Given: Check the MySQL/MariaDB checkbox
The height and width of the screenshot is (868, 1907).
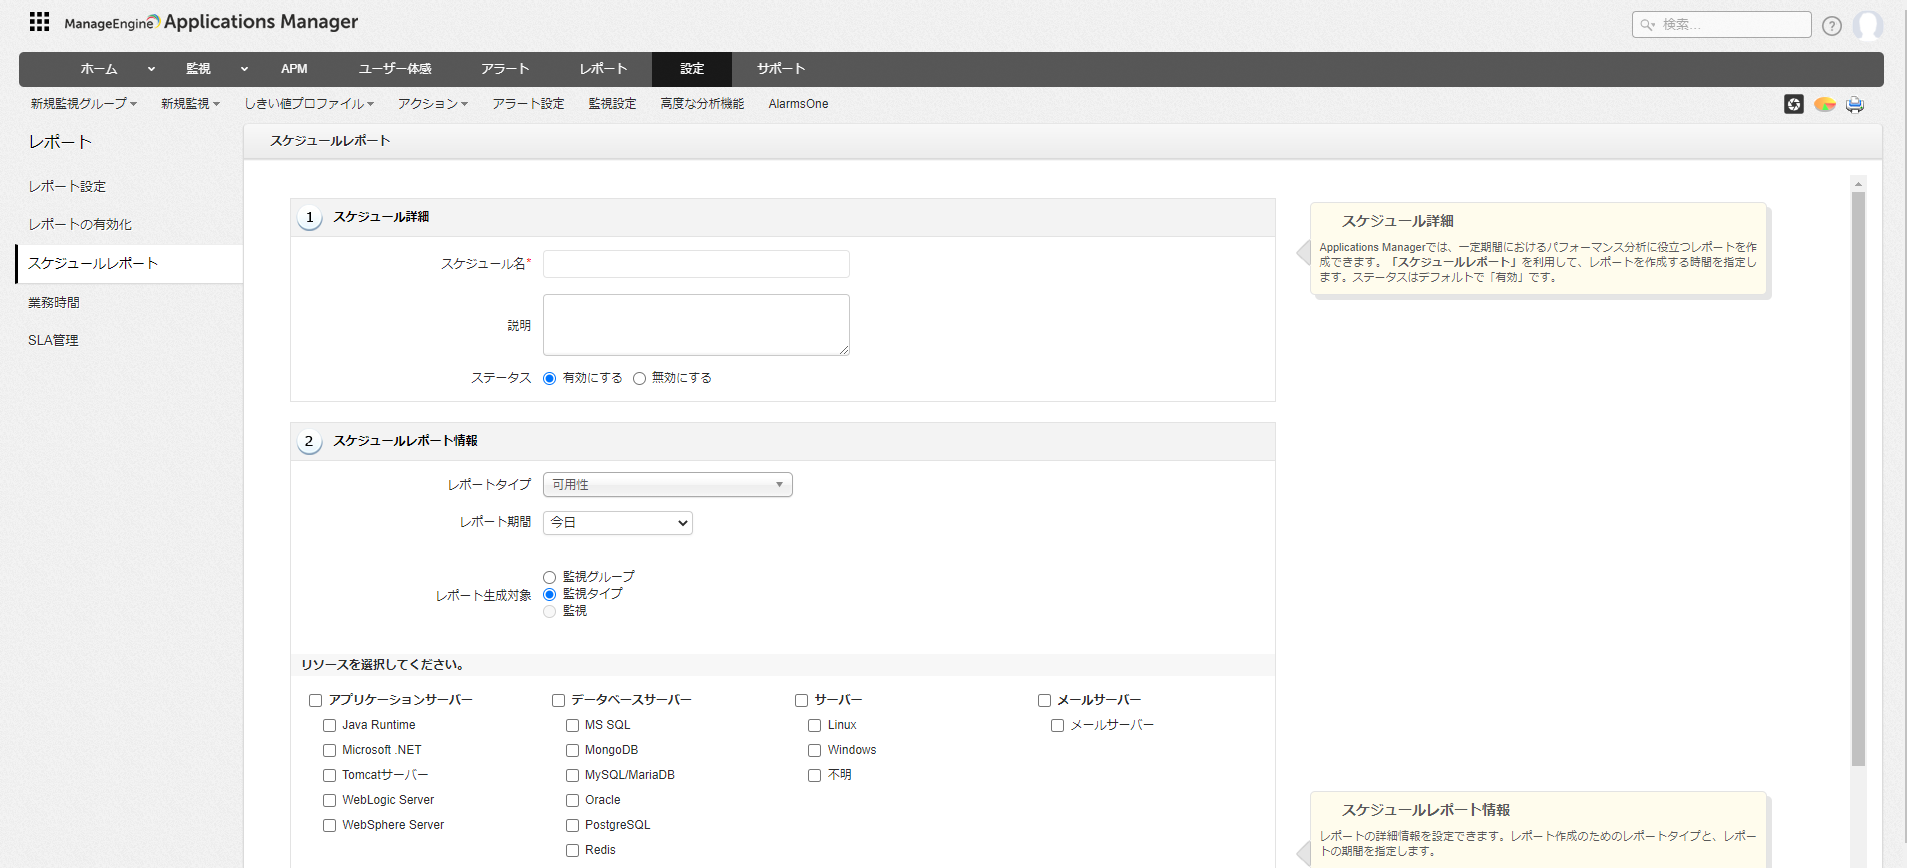Looking at the screenshot, I should [x=572, y=776].
